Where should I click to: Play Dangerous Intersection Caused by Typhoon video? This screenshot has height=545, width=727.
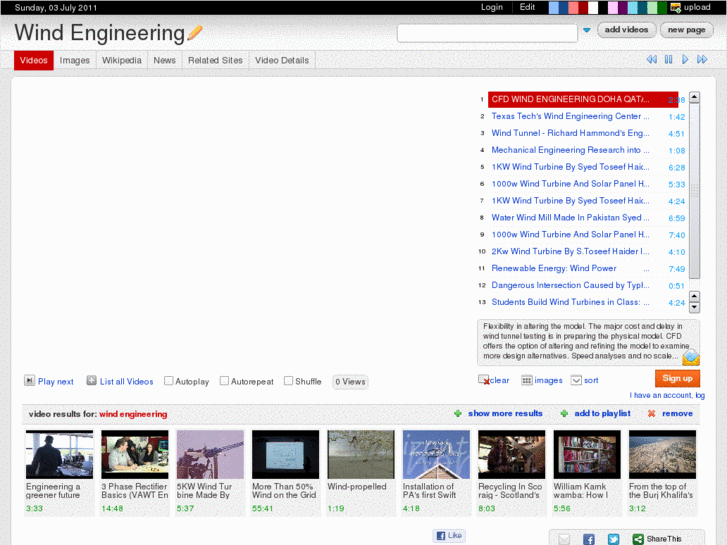coord(570,285)
